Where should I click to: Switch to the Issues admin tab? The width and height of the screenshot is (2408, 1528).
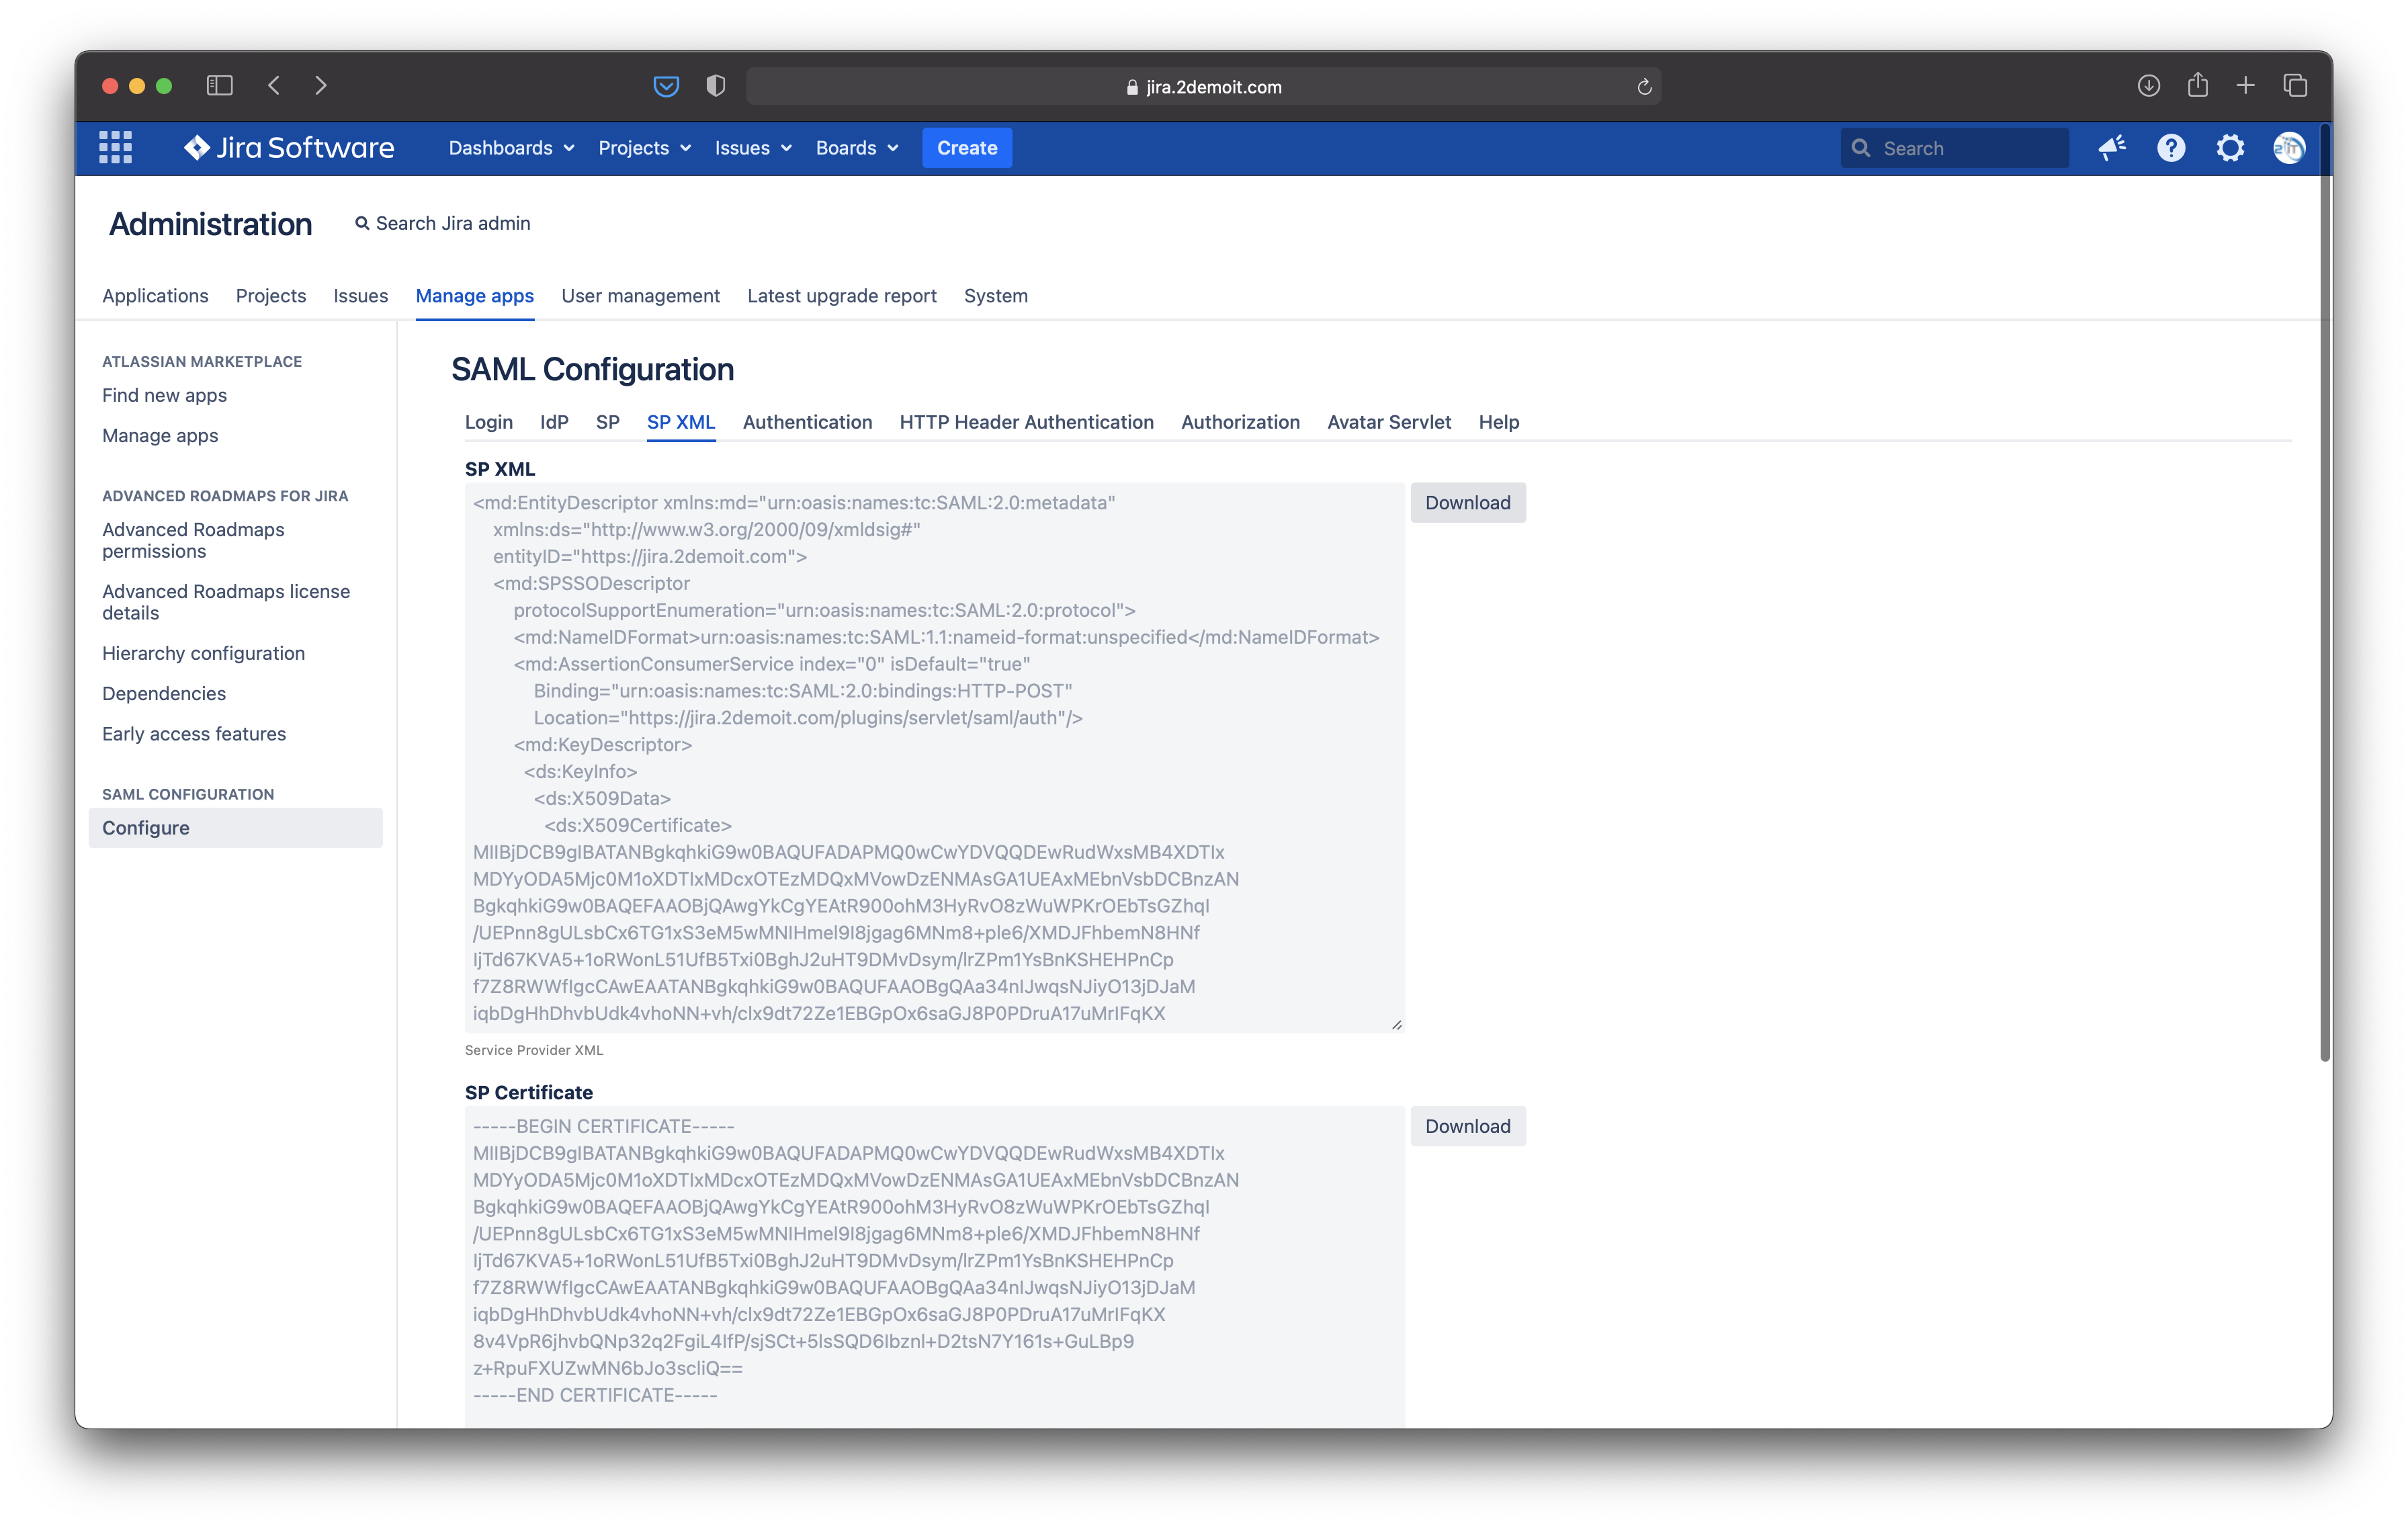tap(361, 296)
